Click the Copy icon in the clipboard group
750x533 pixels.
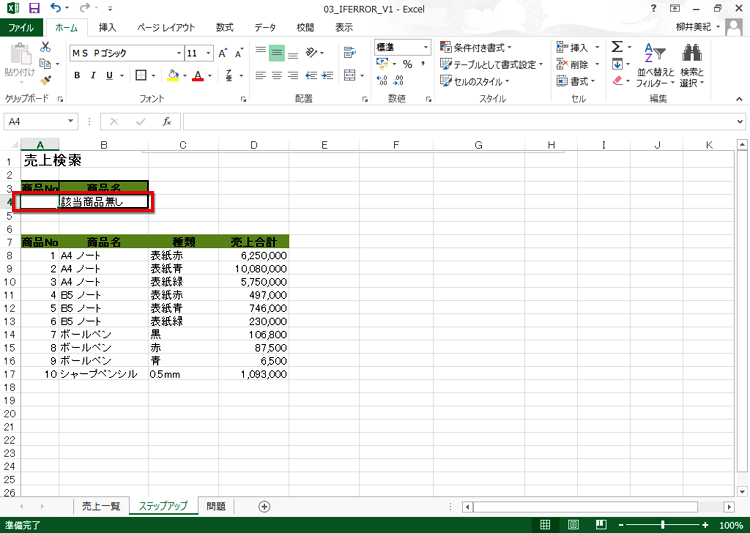click(45, 64)
